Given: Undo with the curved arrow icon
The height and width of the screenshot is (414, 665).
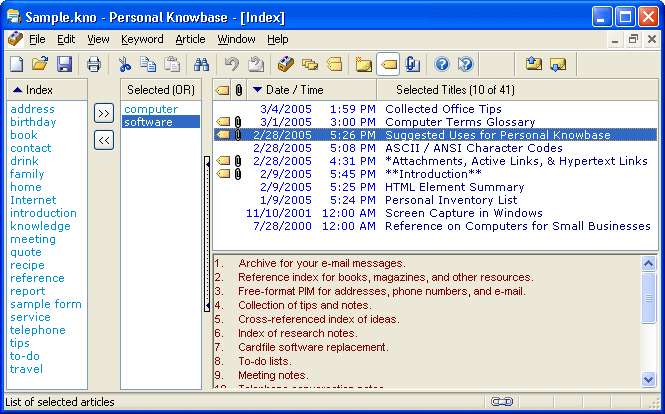Looking at the screenshot, I should coord(232,64).
